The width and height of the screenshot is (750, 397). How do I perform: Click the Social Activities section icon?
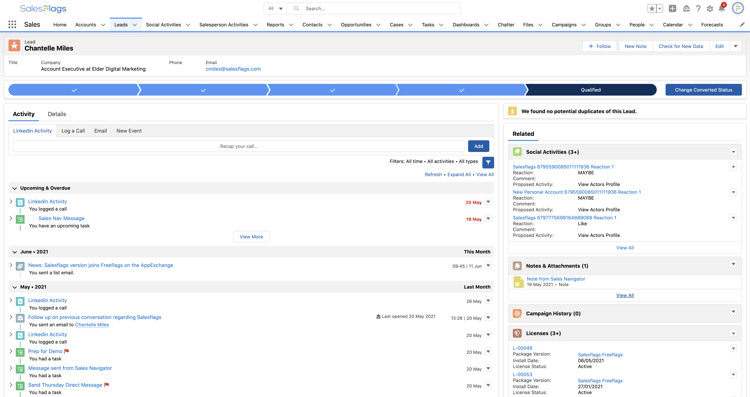point(517,152)
